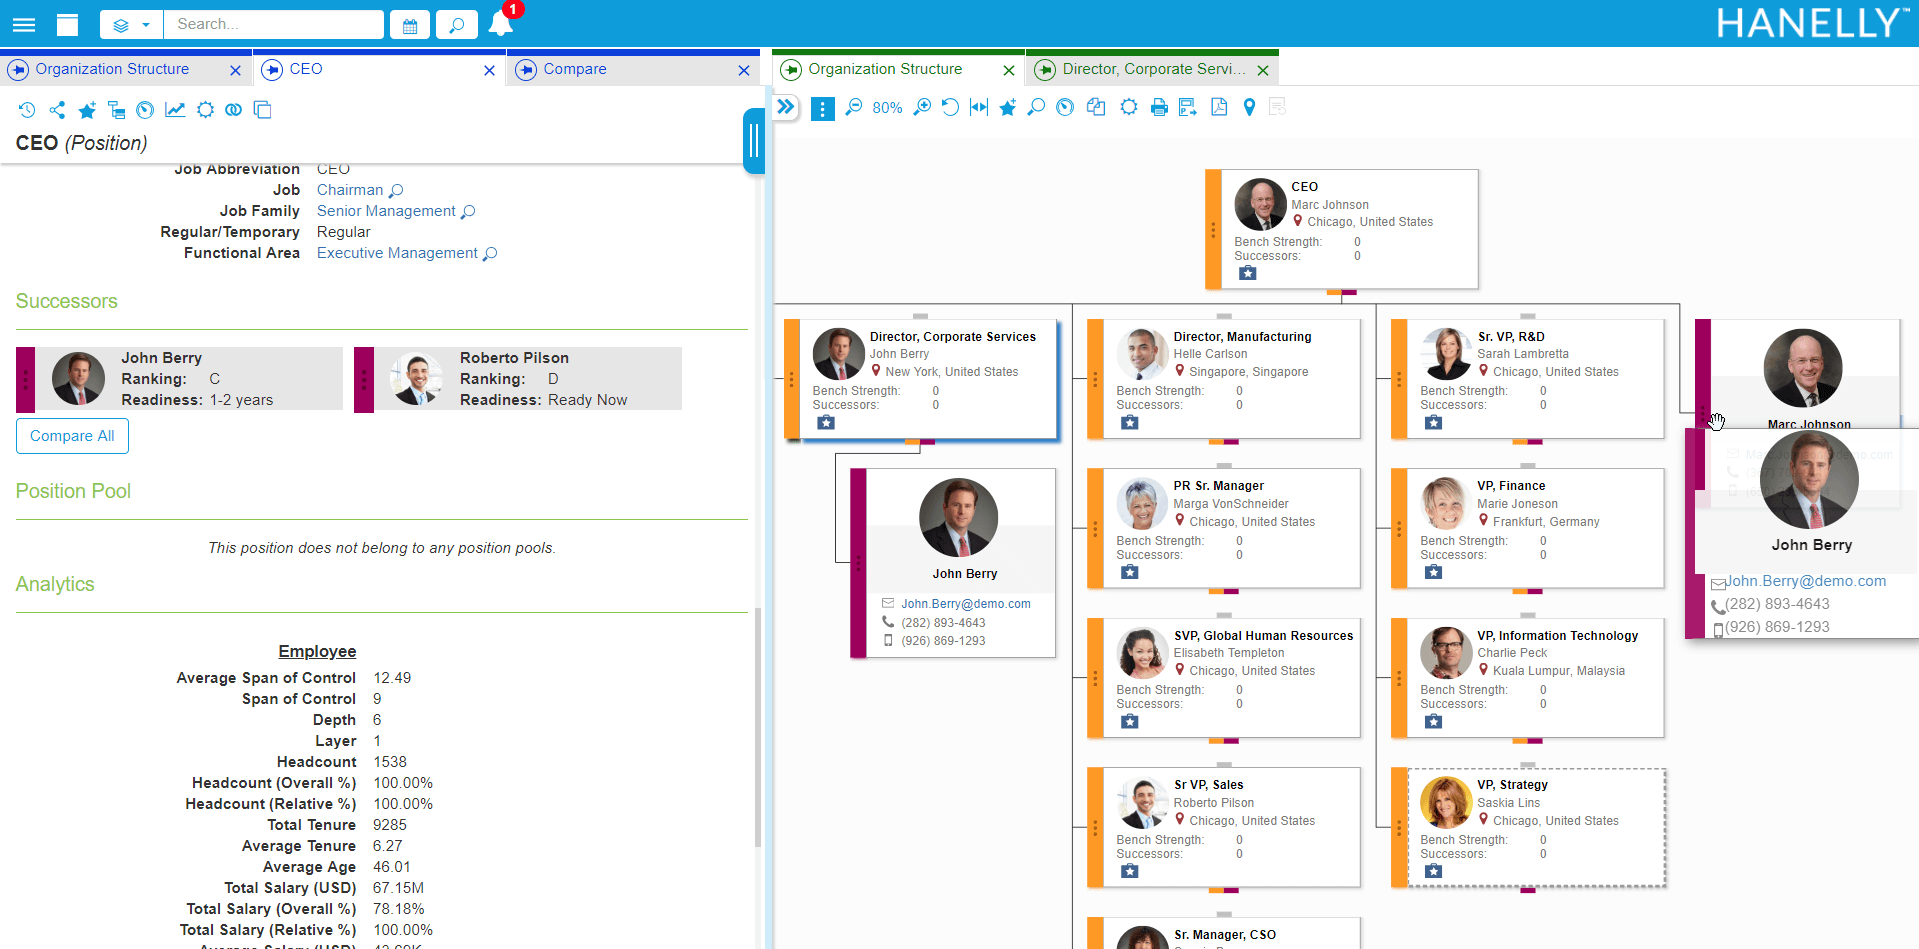Click inside the Search field in the top bar
This screenshot has height=949, width=1919.
(x=270, y=23)
